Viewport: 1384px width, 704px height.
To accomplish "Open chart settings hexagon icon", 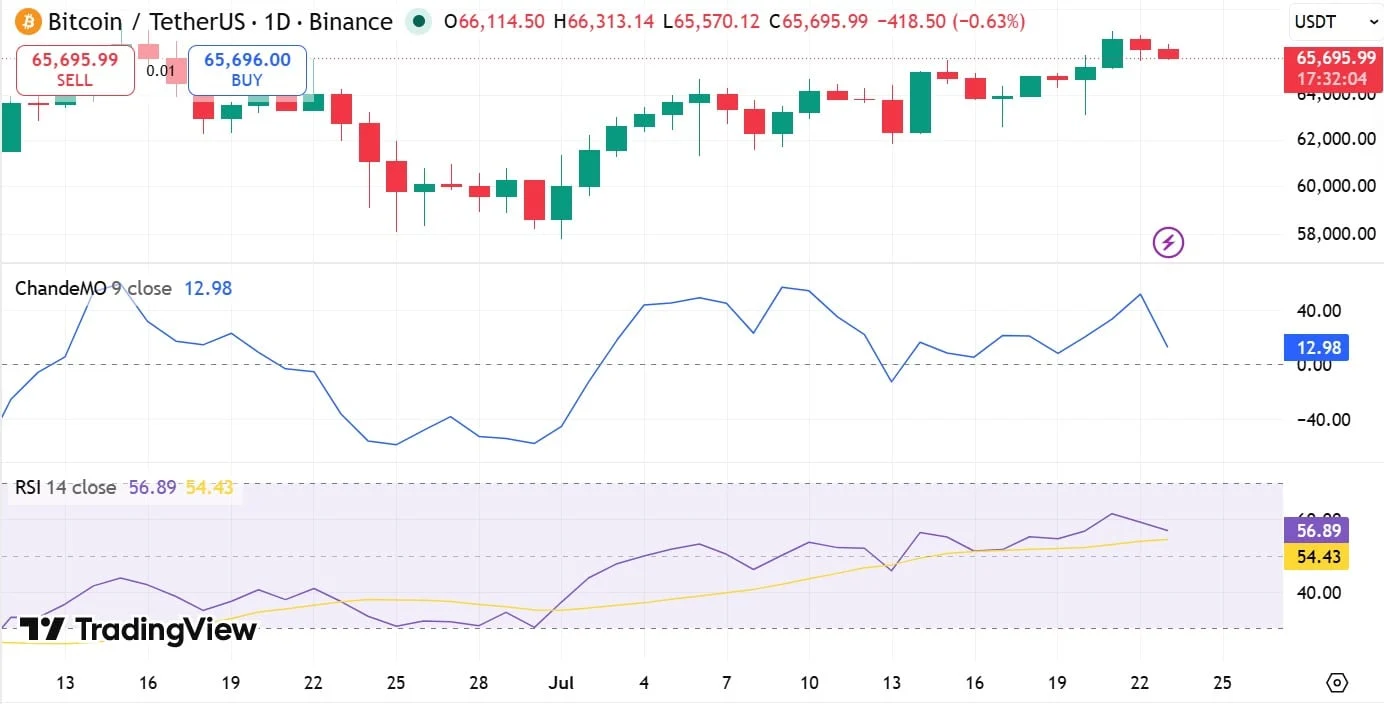I will pyautogui.click(x=1337, y=683).
